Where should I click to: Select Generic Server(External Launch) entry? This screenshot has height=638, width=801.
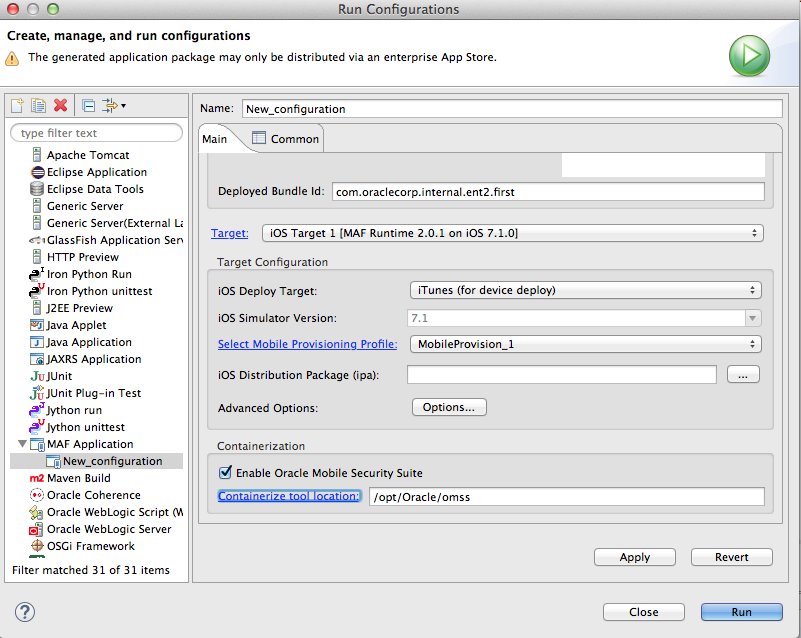[115, 223]
